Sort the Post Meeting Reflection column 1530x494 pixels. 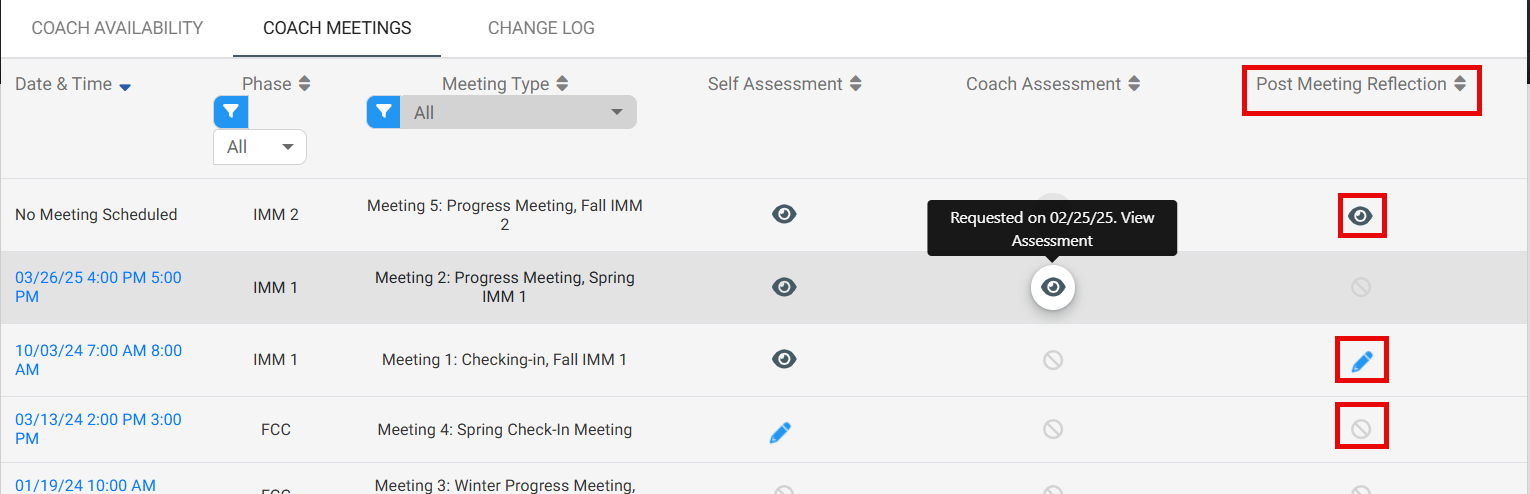coord(1460,84)
